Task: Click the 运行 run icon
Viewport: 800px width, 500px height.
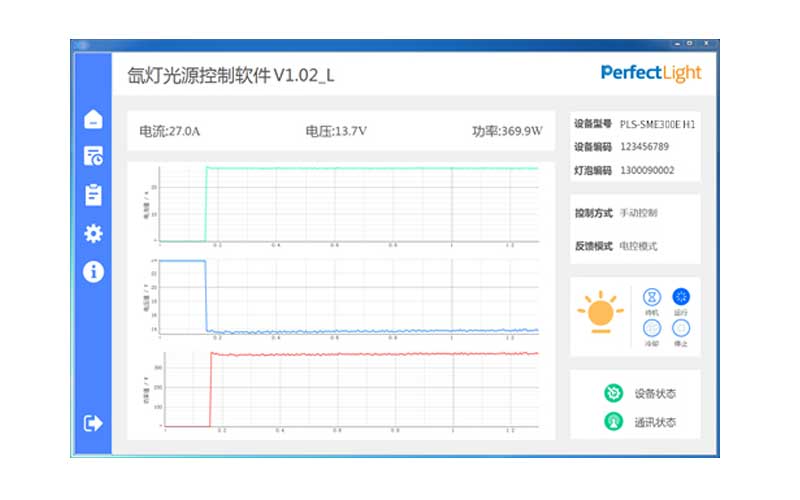Action: pos(681,297)
